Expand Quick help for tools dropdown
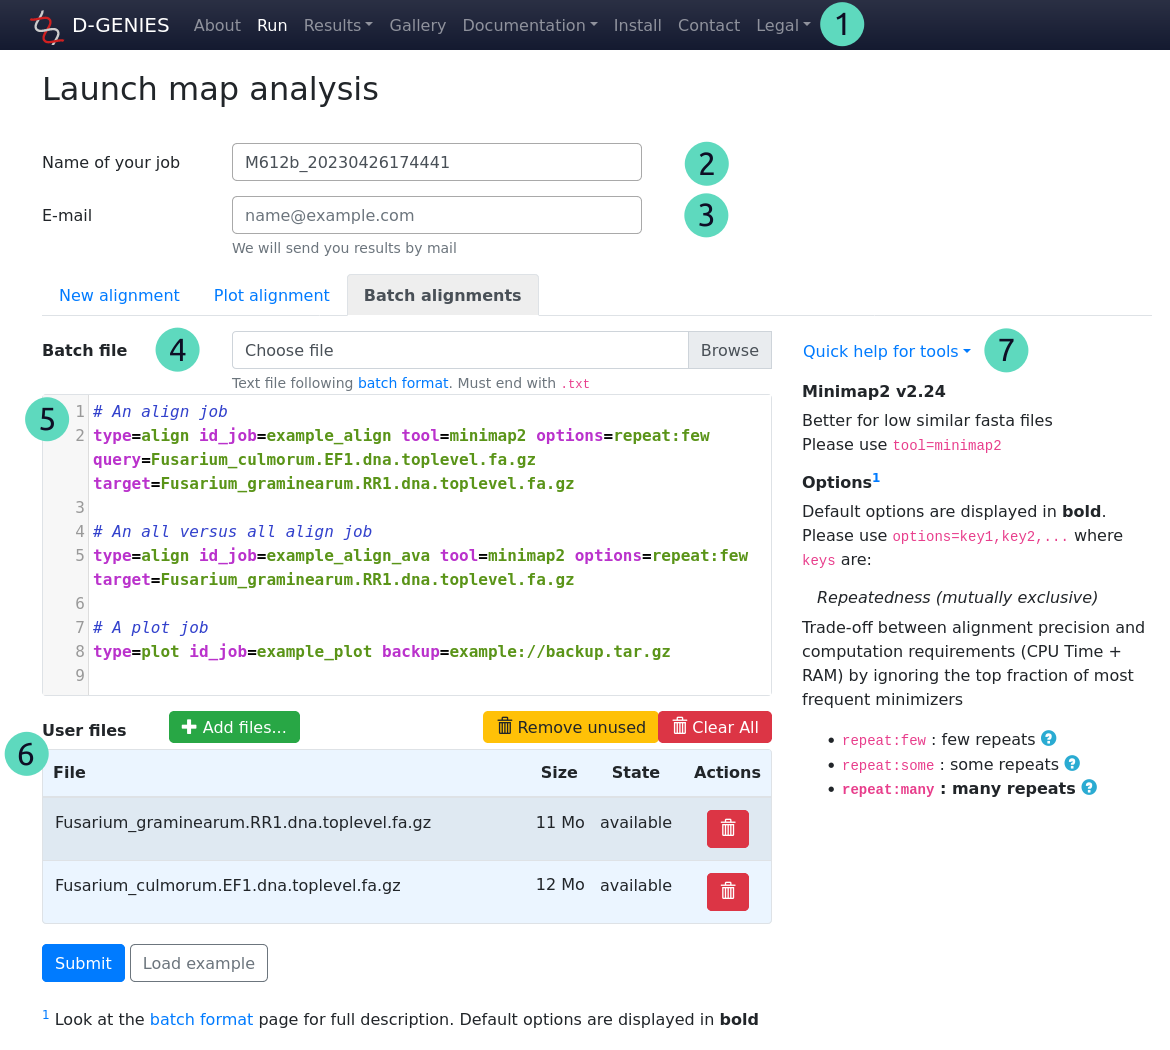The image size is (1170, 1050). click(886, 351)
